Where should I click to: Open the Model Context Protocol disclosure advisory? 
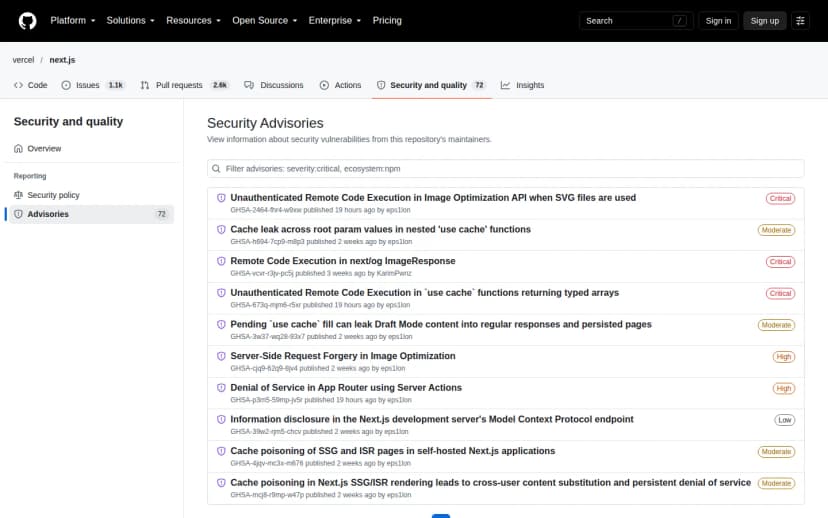click(x=432, y=419)
